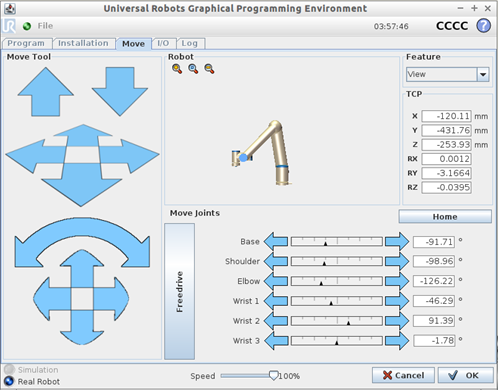The image size is (498, 390).
Task: Decrease Wrist 3 joint with its left arrow
Action: click(x=276, y=341)
